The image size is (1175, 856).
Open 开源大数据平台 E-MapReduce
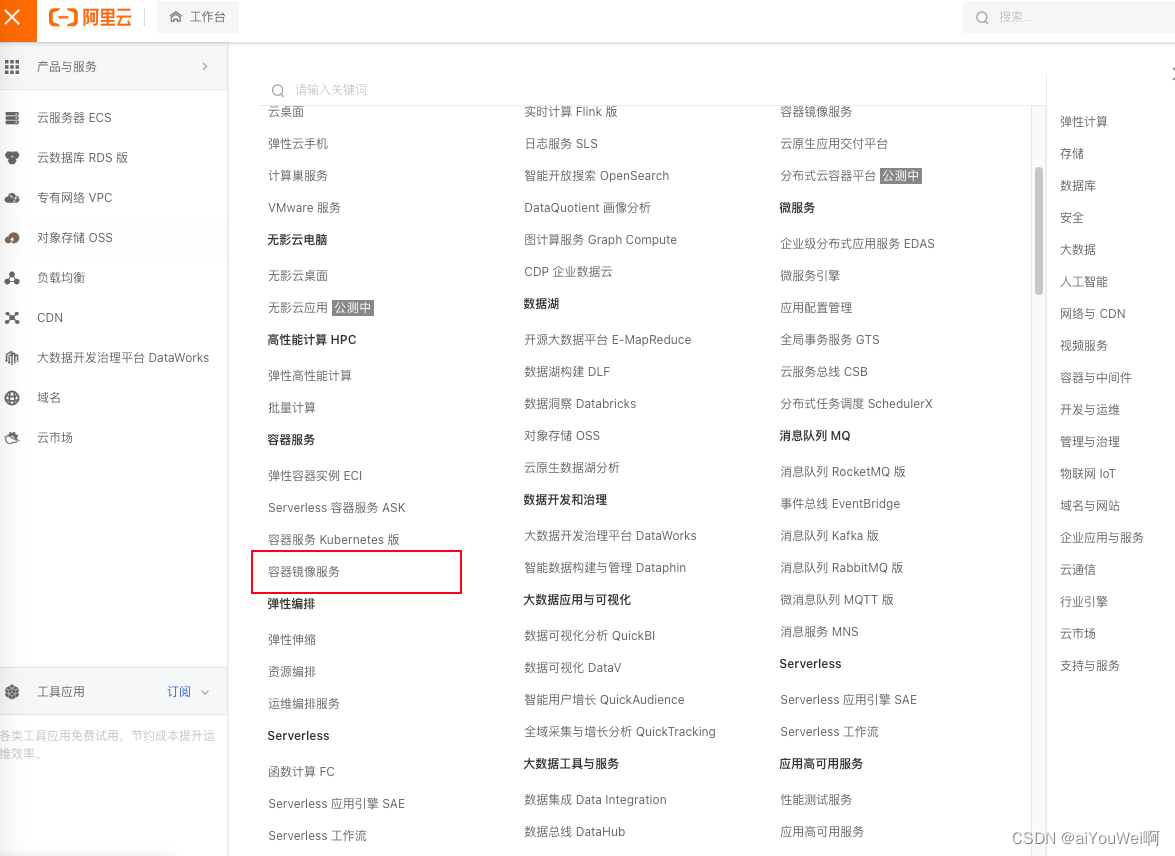(x=608, y=340)
